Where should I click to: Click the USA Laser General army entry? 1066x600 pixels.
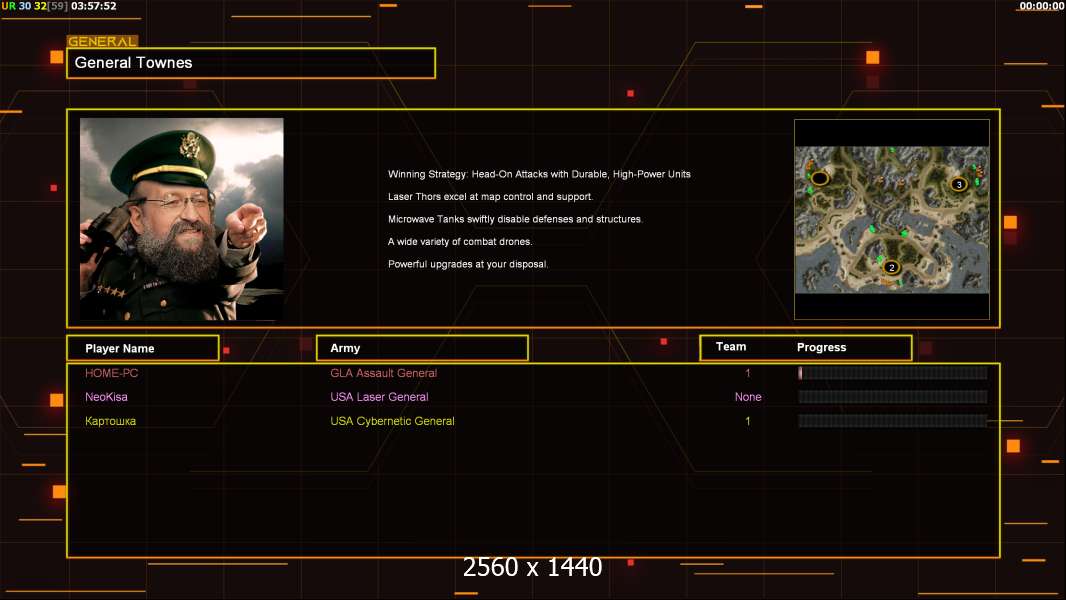tap(379, 397)
